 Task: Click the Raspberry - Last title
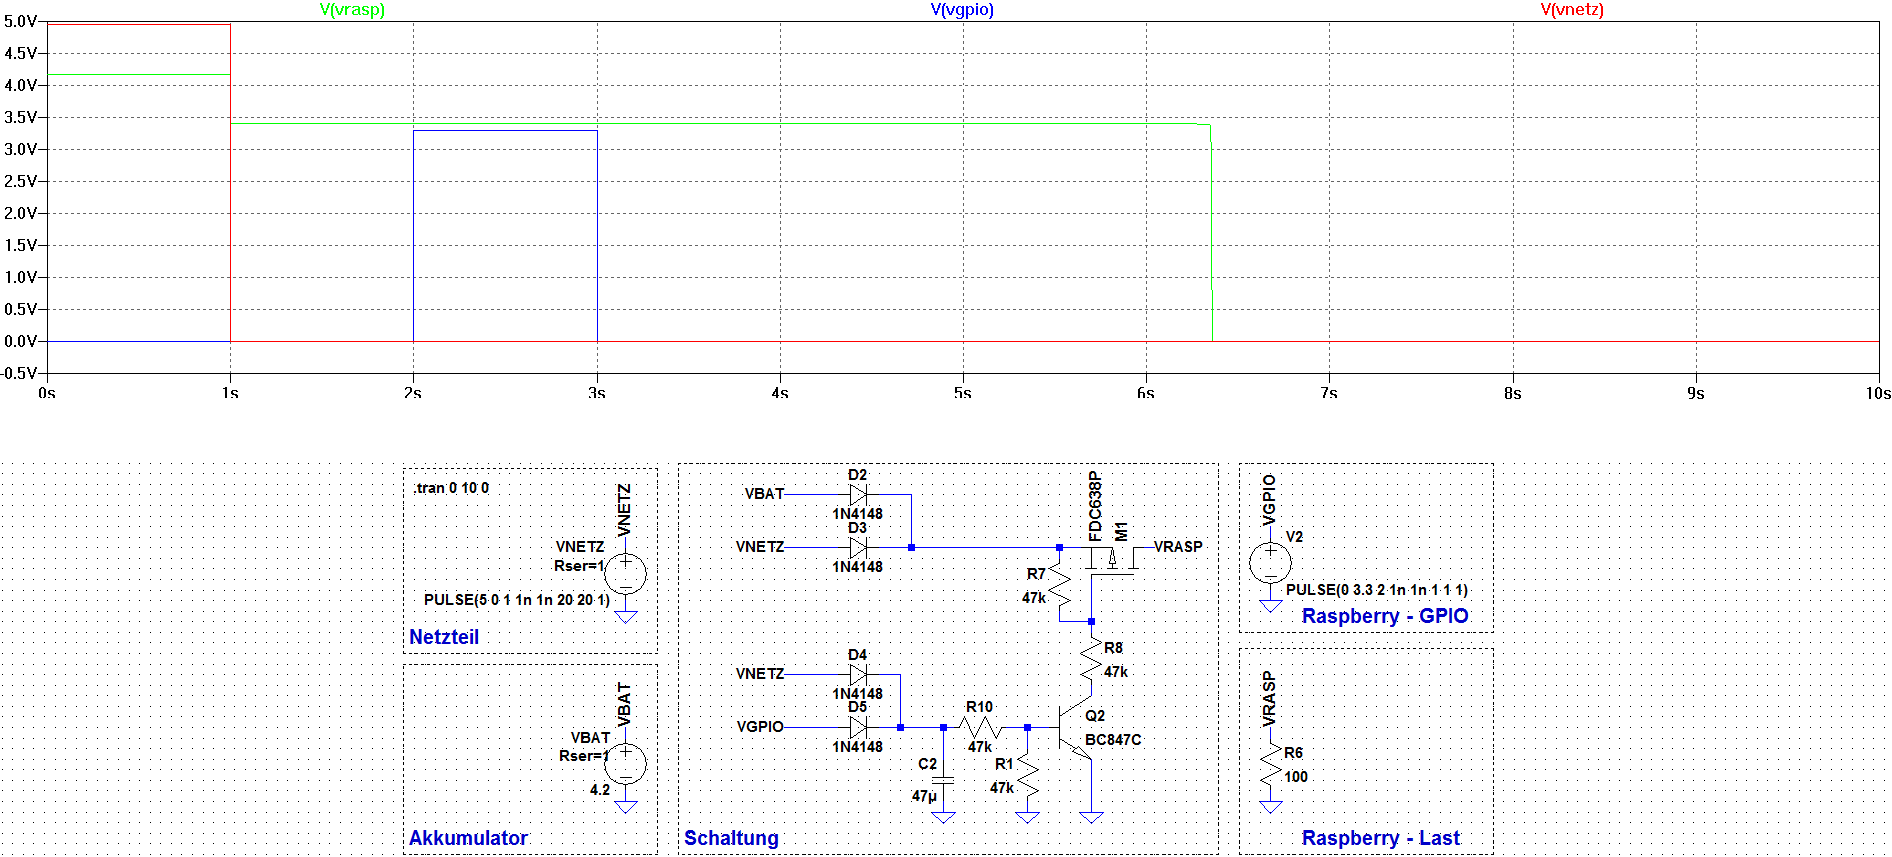click(1381, 838)
